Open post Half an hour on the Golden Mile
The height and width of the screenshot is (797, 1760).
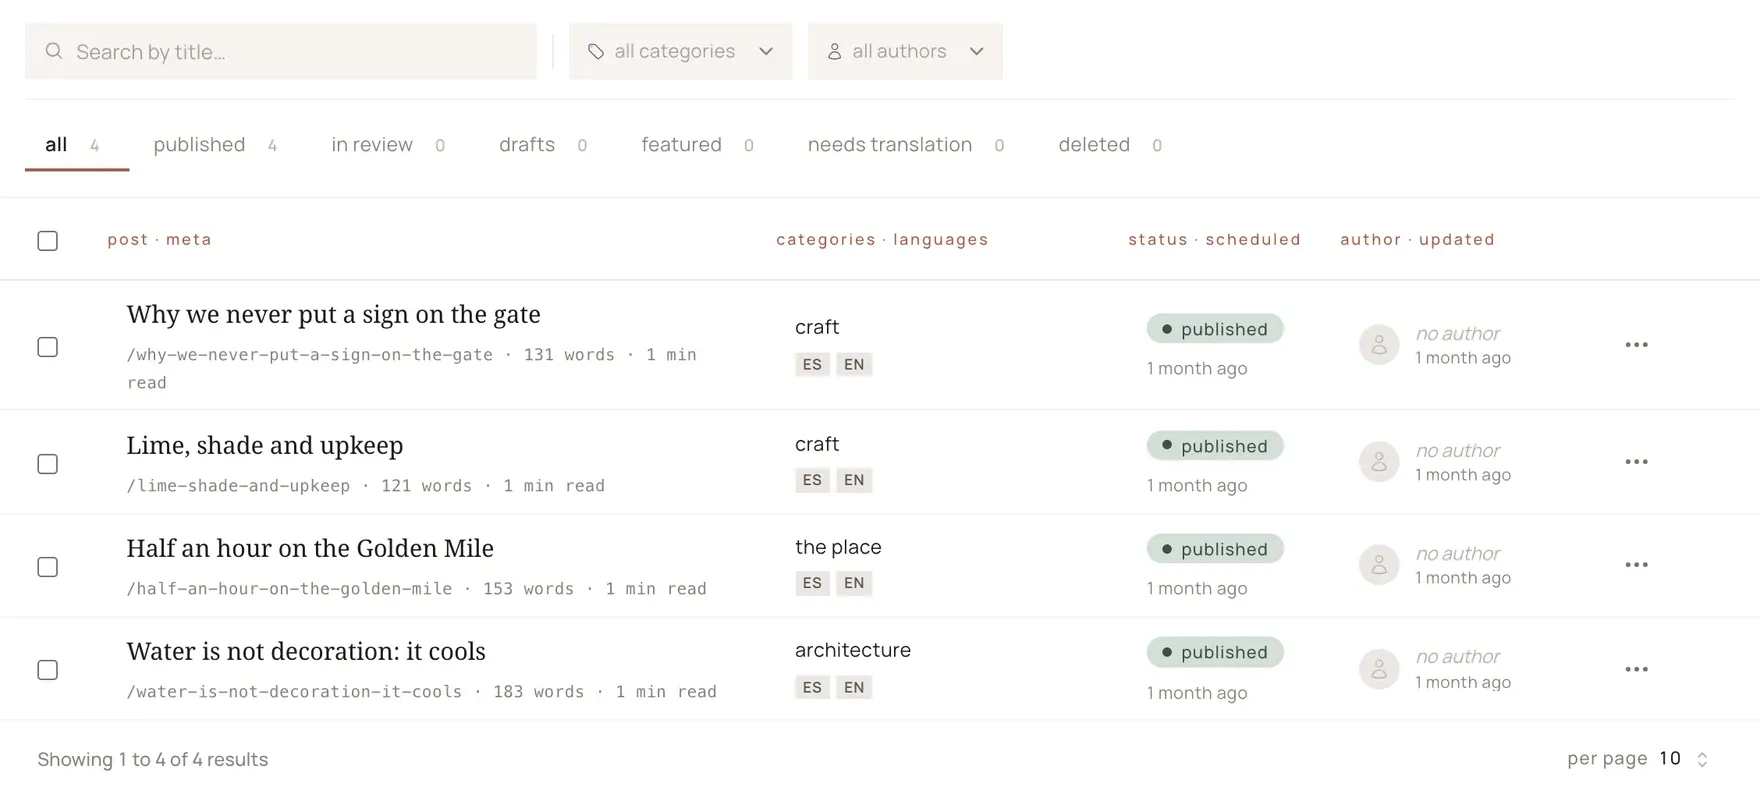[x=310, y=548]
